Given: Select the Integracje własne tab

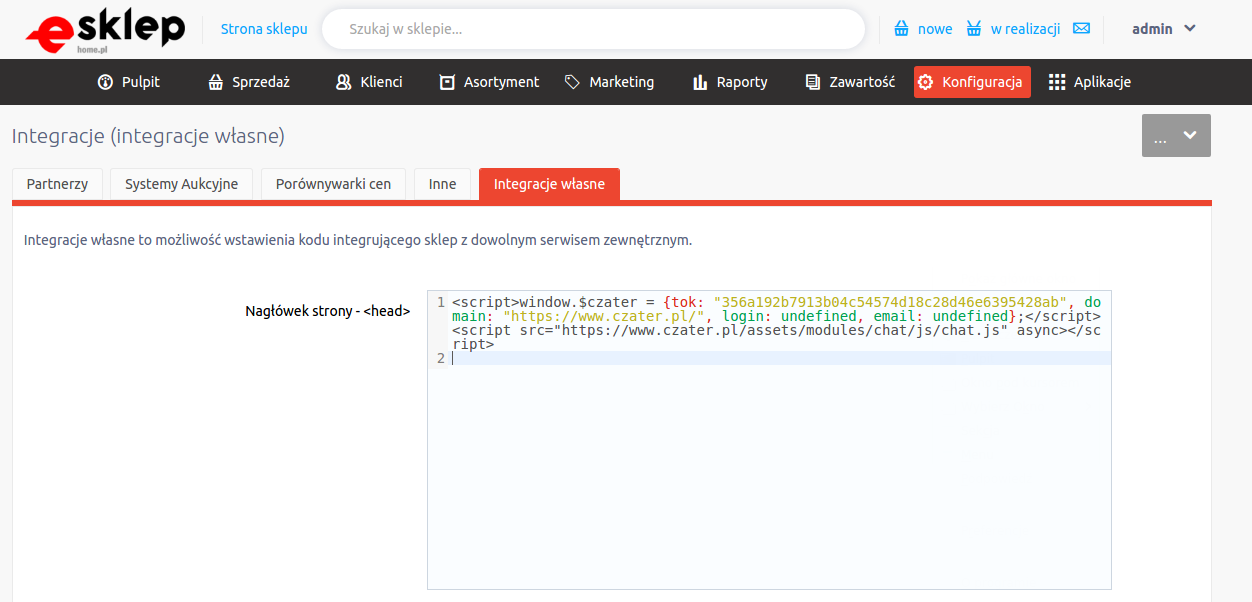Looking at the screenshot, I should (x=549, y=184).
